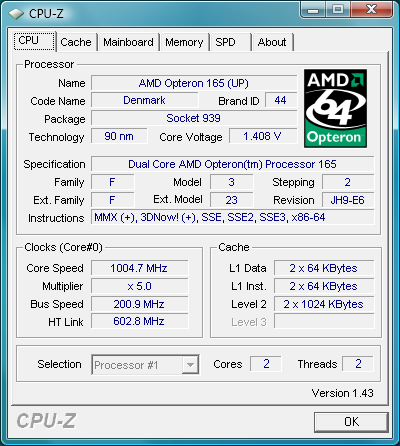The height and width of the screenshot is (446, 400).
Task: Click the Name field AMD Opteron 165 (UP)
Action: (194, 83)
